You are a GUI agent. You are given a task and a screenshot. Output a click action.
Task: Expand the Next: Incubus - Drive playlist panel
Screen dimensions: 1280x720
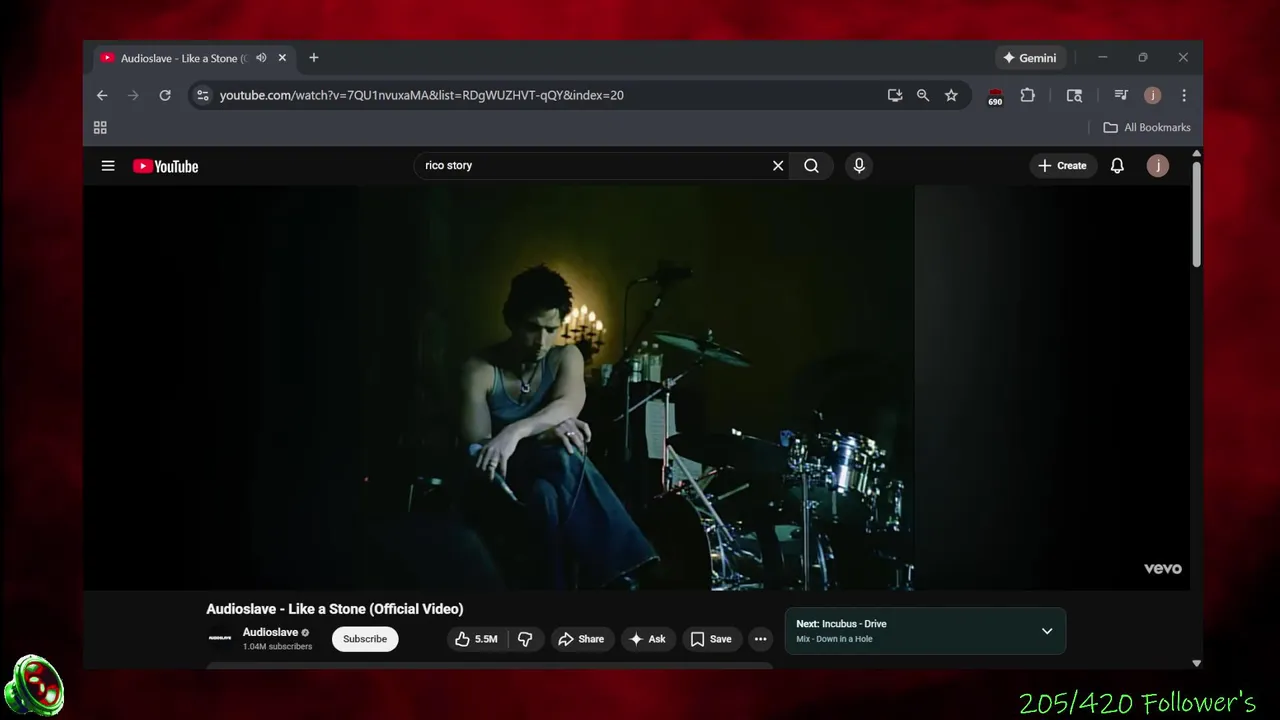coord(1047,631)
